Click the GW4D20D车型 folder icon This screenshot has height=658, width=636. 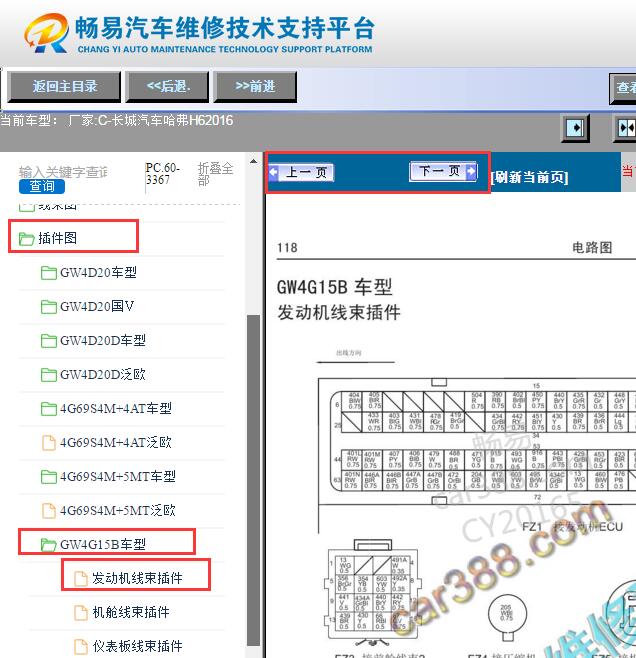(x=49, y=341)
